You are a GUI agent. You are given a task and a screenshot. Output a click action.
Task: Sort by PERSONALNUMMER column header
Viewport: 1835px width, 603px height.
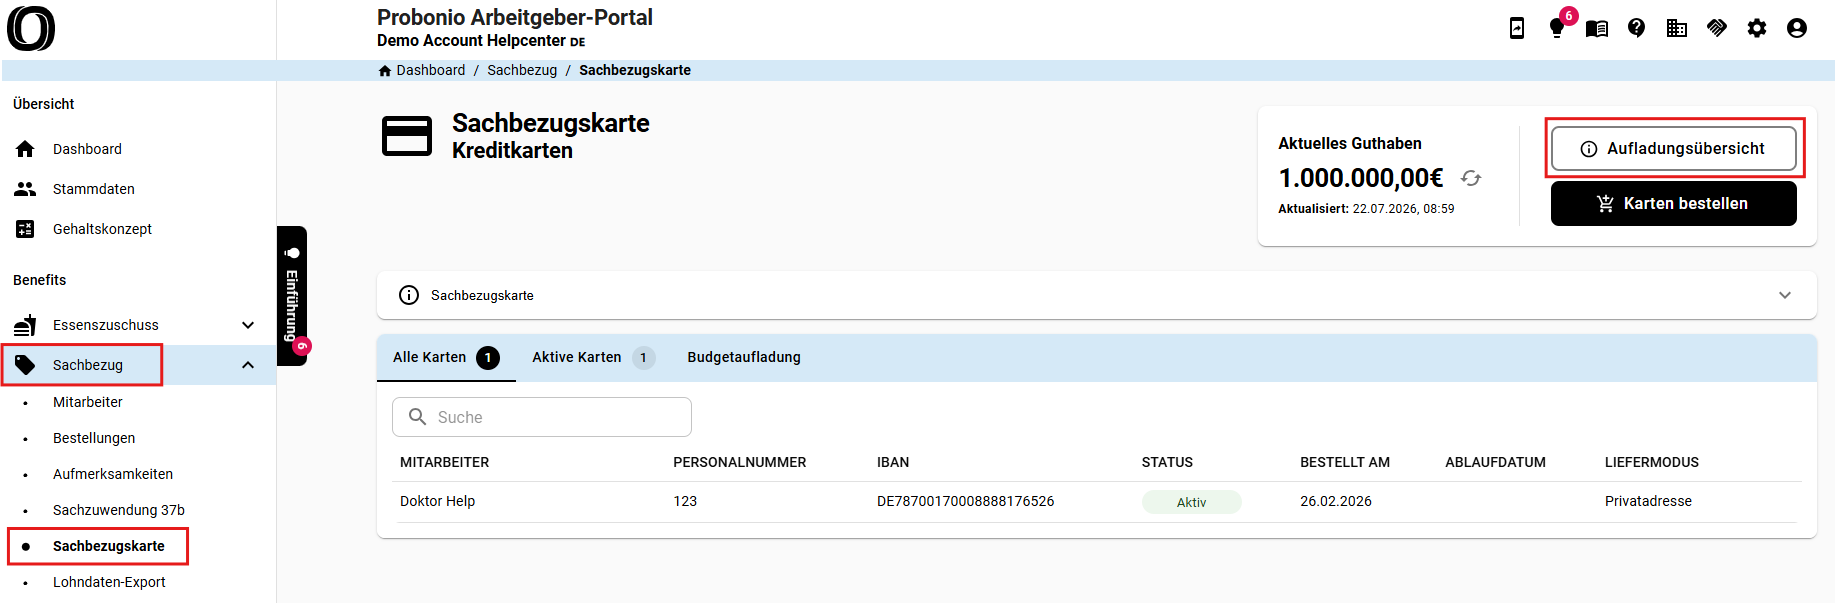click(740, 462)
